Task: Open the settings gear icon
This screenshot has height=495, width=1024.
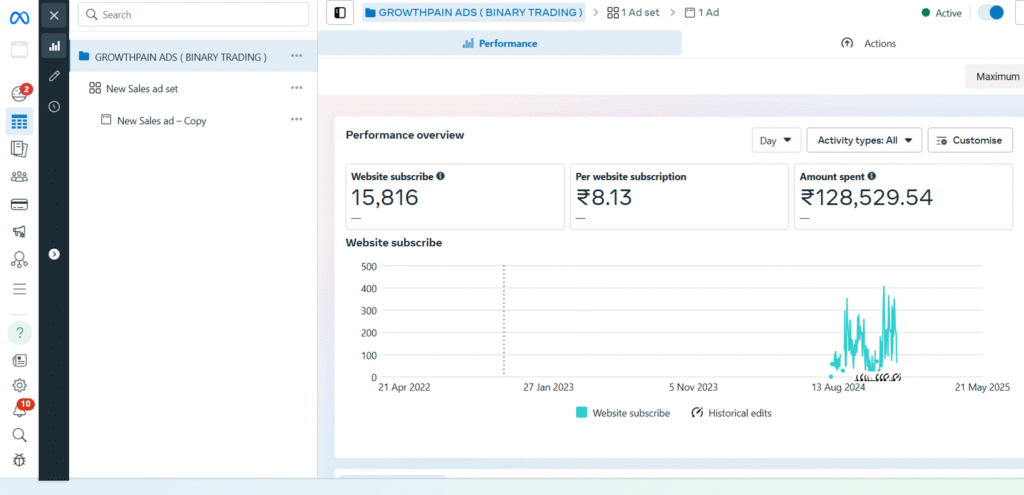Action: click(19, 385)
